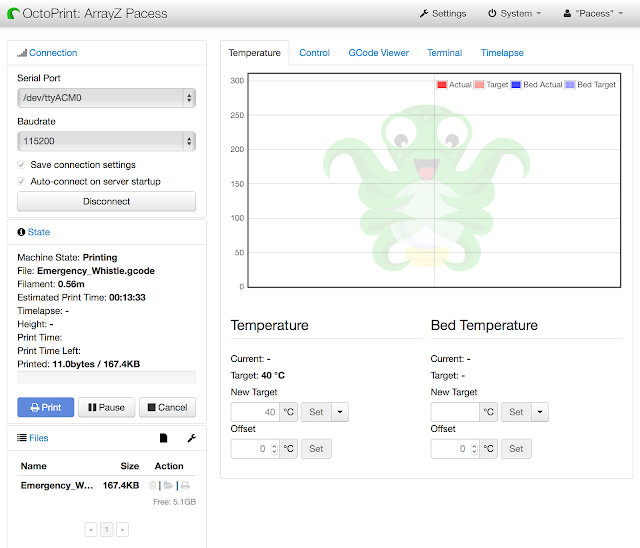The height and width of the screenshot is (548, 640).
Task: Go to next page in Files list
Action: [122, 530]
